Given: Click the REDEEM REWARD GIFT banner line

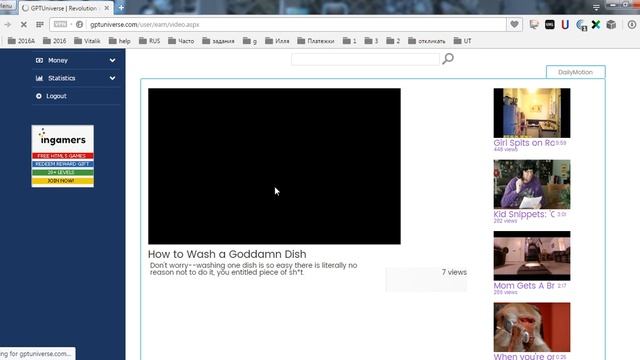Looking at the screenshot, I should click(62, 164).
